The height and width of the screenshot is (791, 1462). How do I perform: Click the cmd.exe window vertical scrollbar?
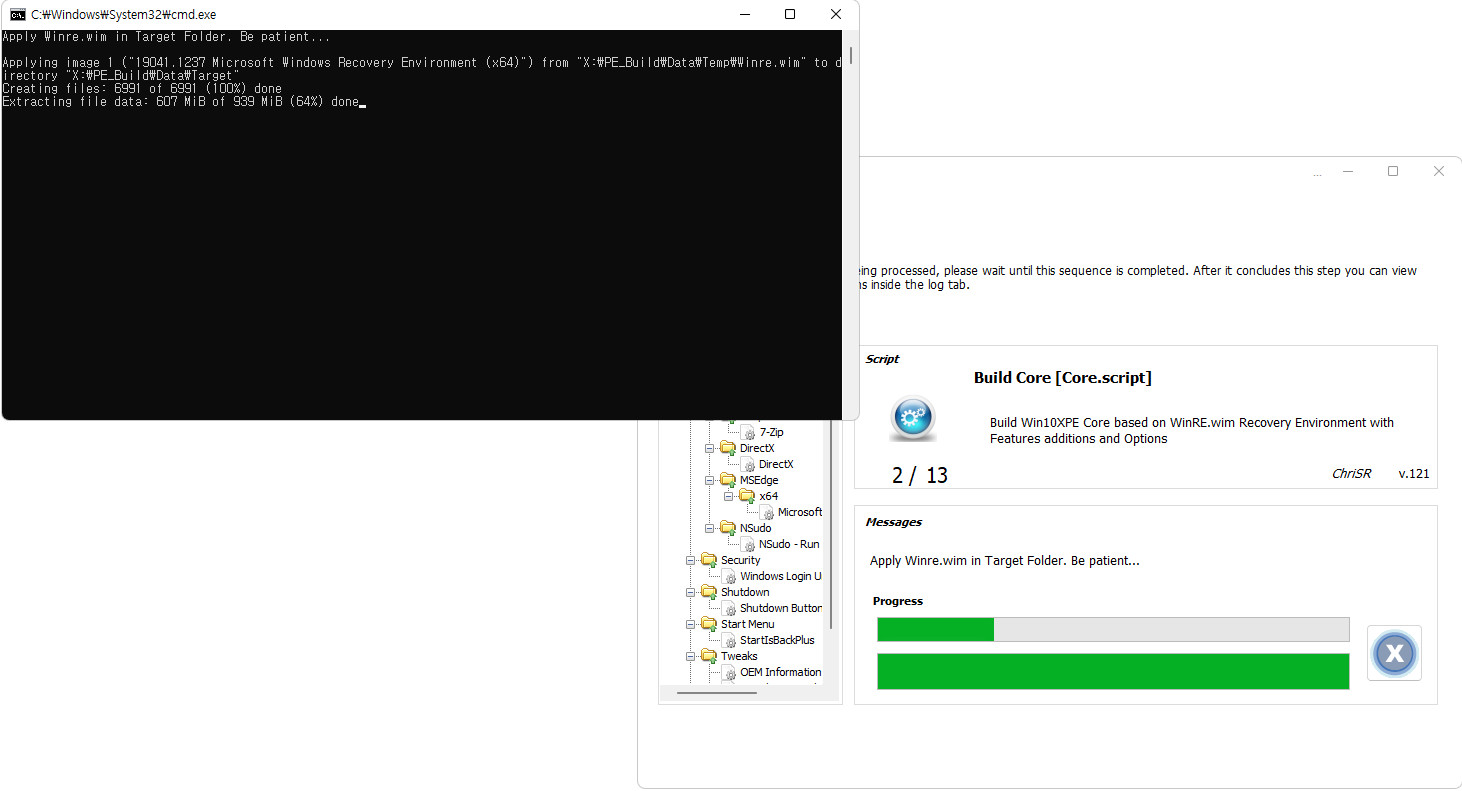click(x=851, y=54)
